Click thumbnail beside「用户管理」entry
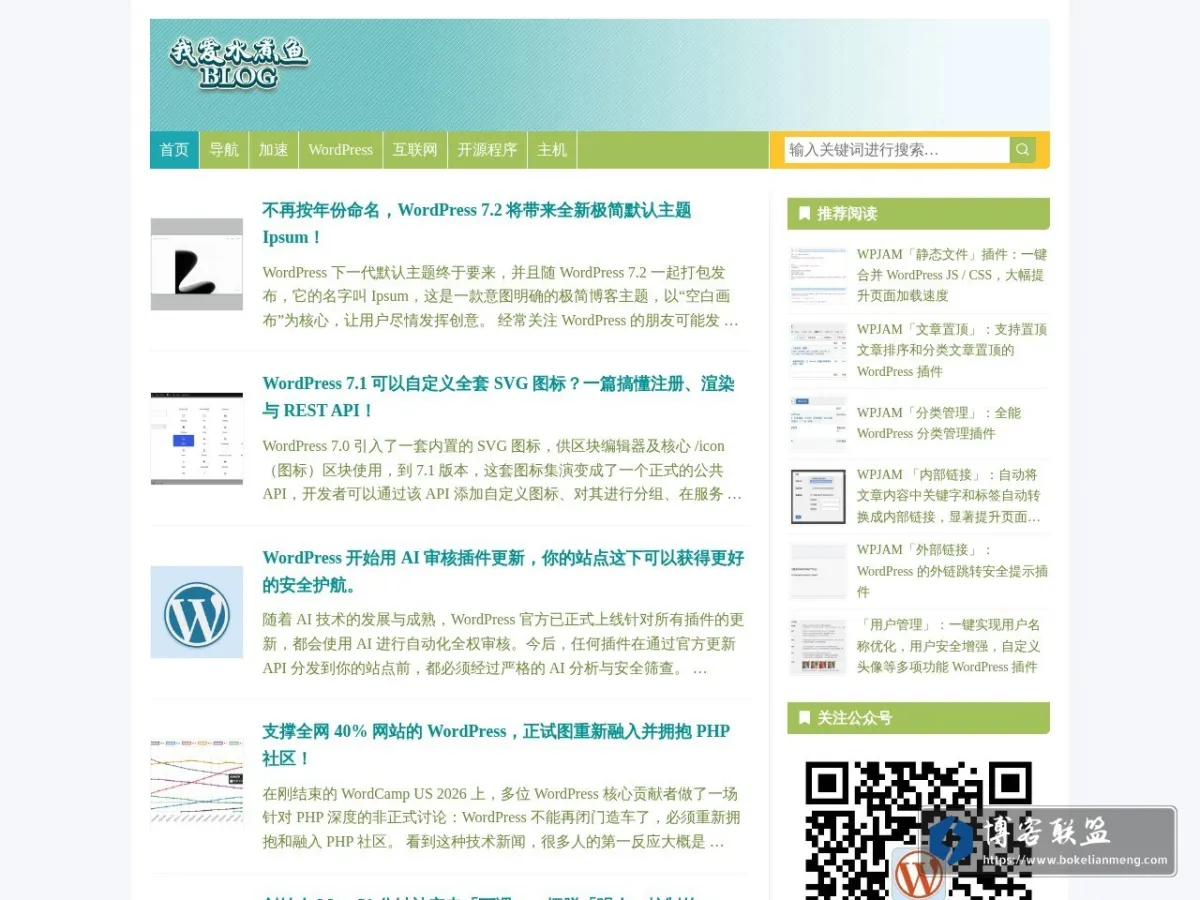 818,646
